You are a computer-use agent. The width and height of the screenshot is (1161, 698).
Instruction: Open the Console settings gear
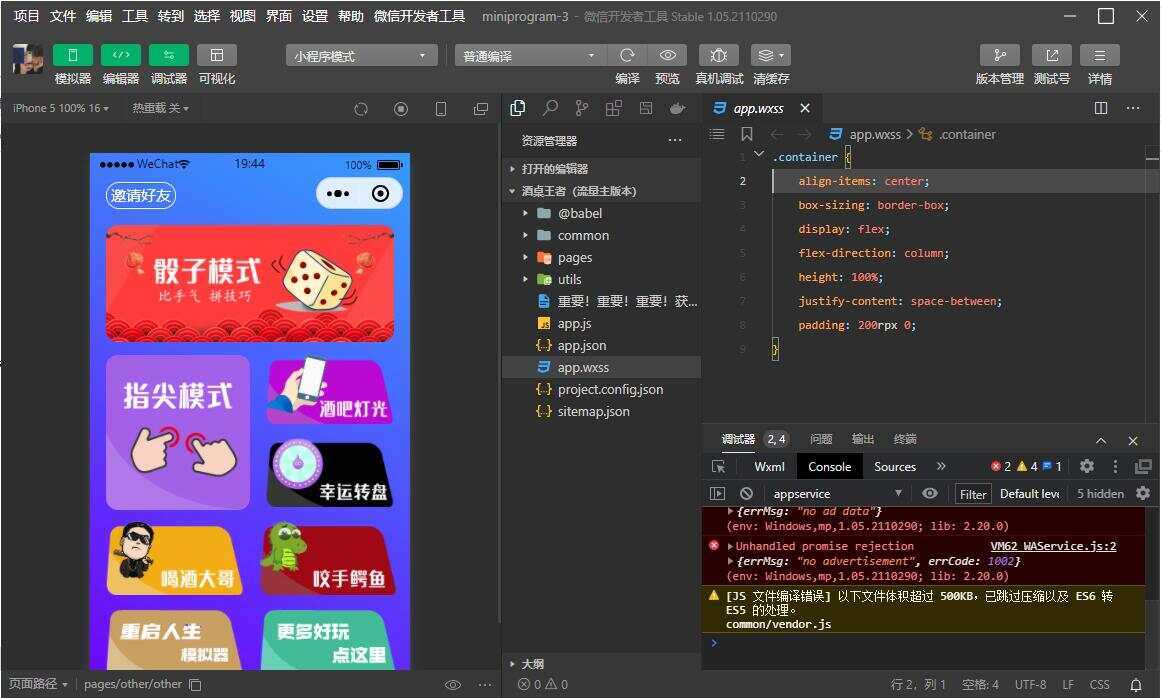tap(1086, 466)
